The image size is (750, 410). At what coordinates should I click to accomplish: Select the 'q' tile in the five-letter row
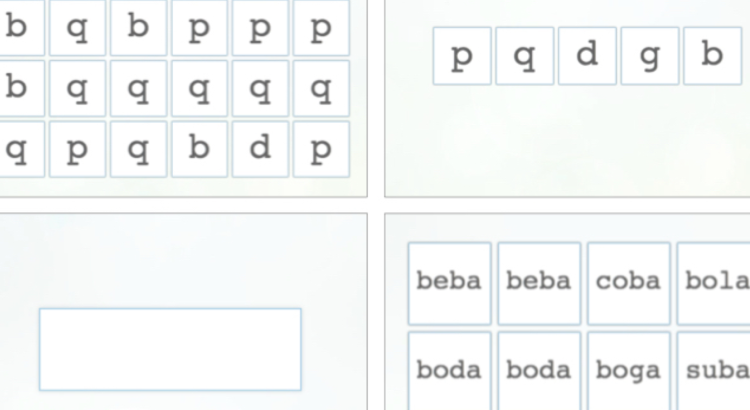[x=524, y=56]
